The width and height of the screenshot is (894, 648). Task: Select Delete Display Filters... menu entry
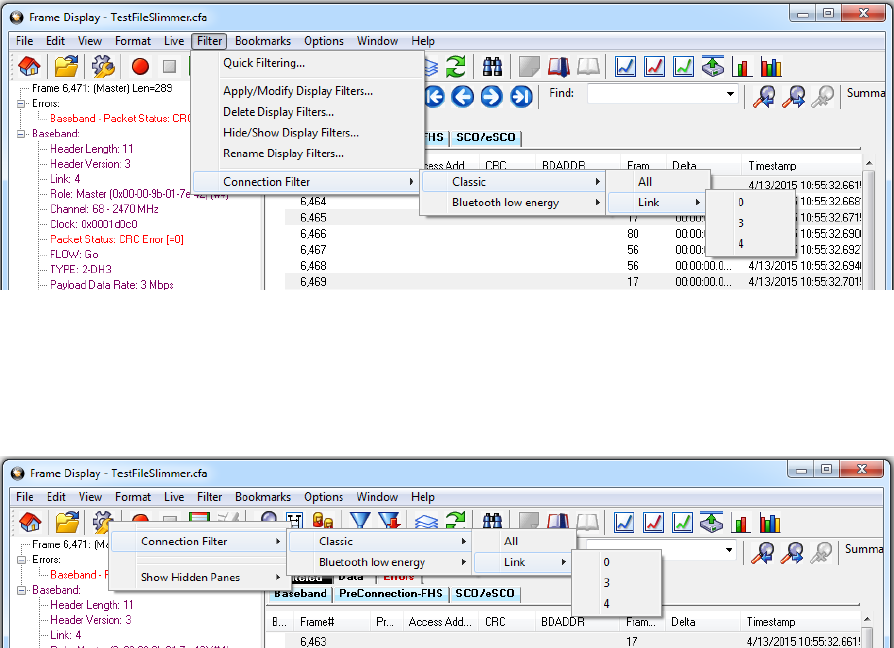[278, 112]
